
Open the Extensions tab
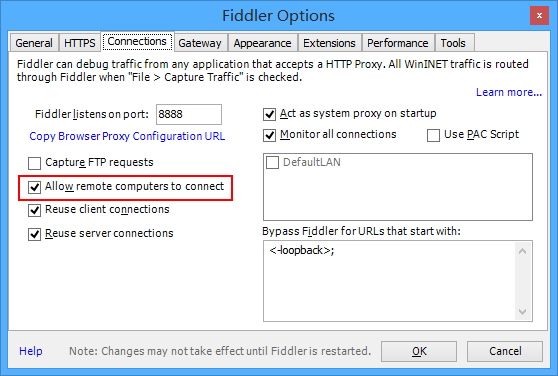click(329, 43)
